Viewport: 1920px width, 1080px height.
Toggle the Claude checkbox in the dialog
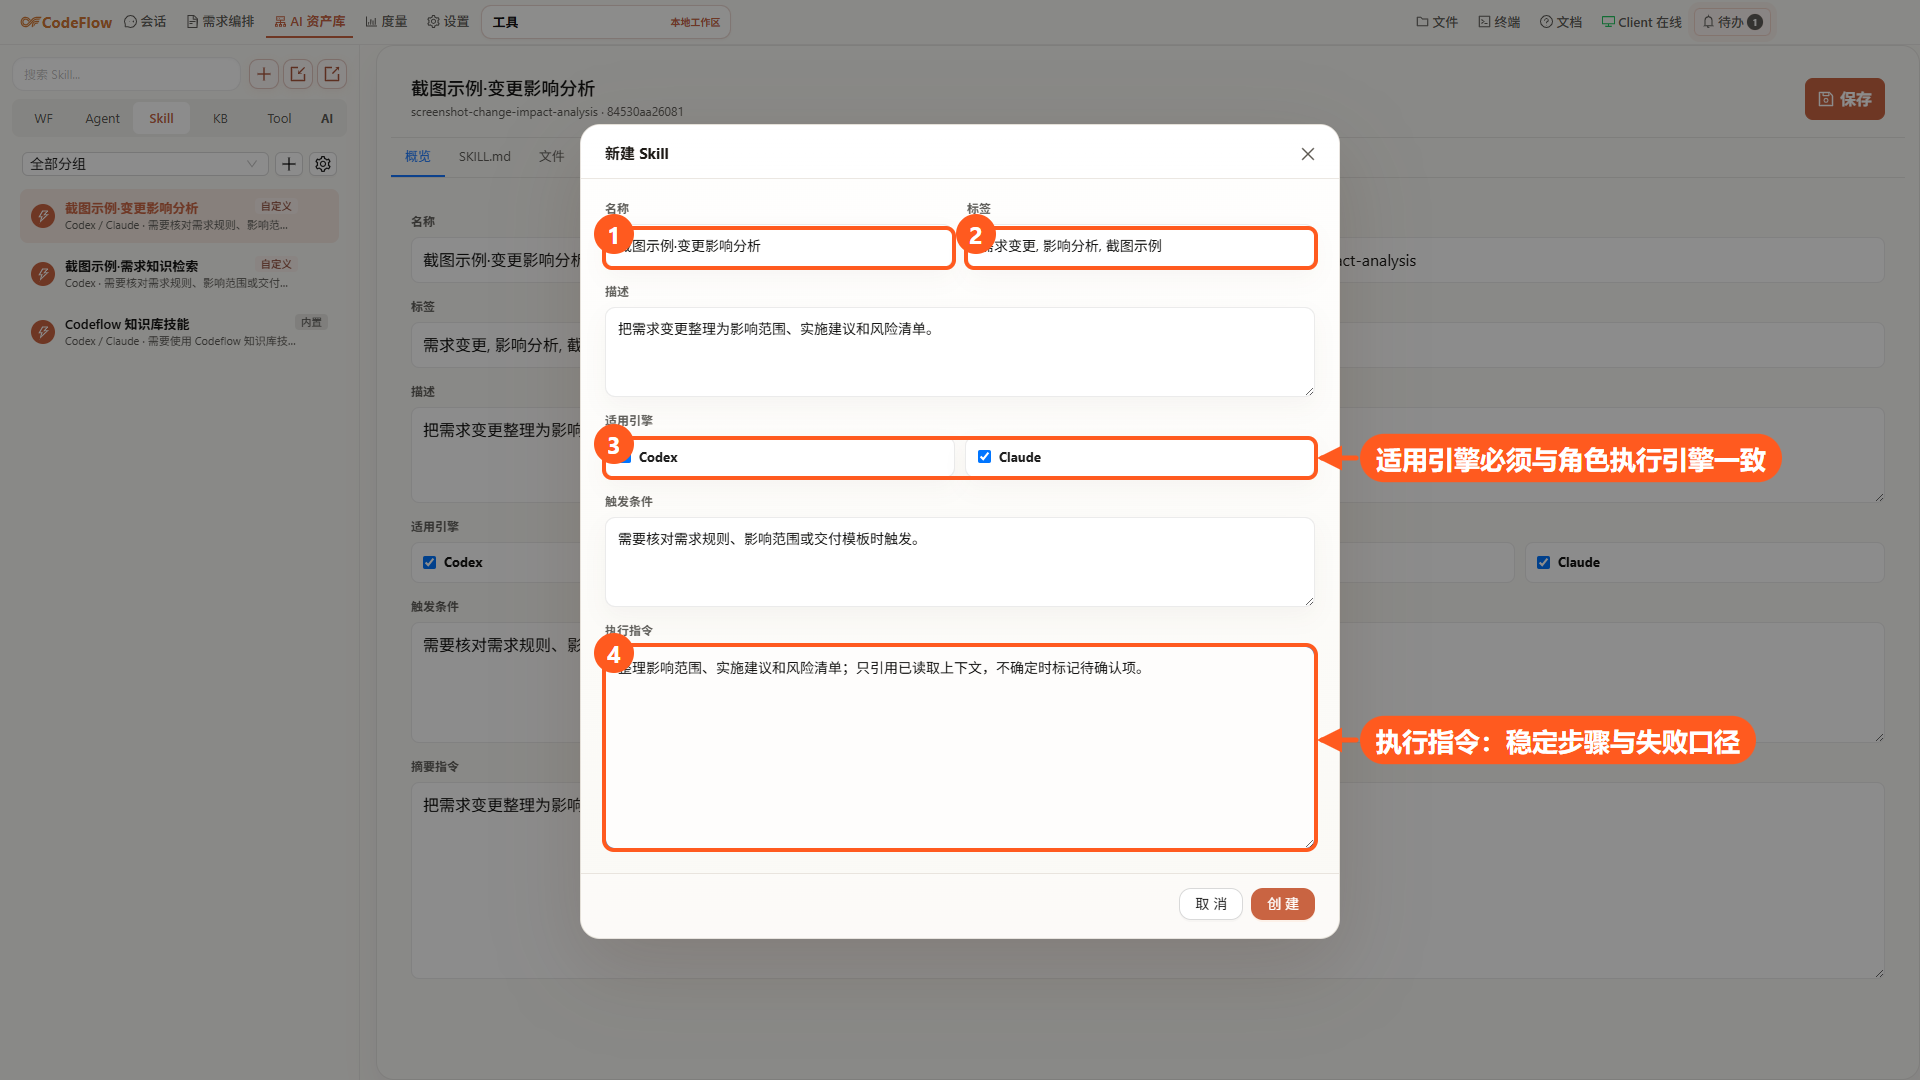[984, 457]
